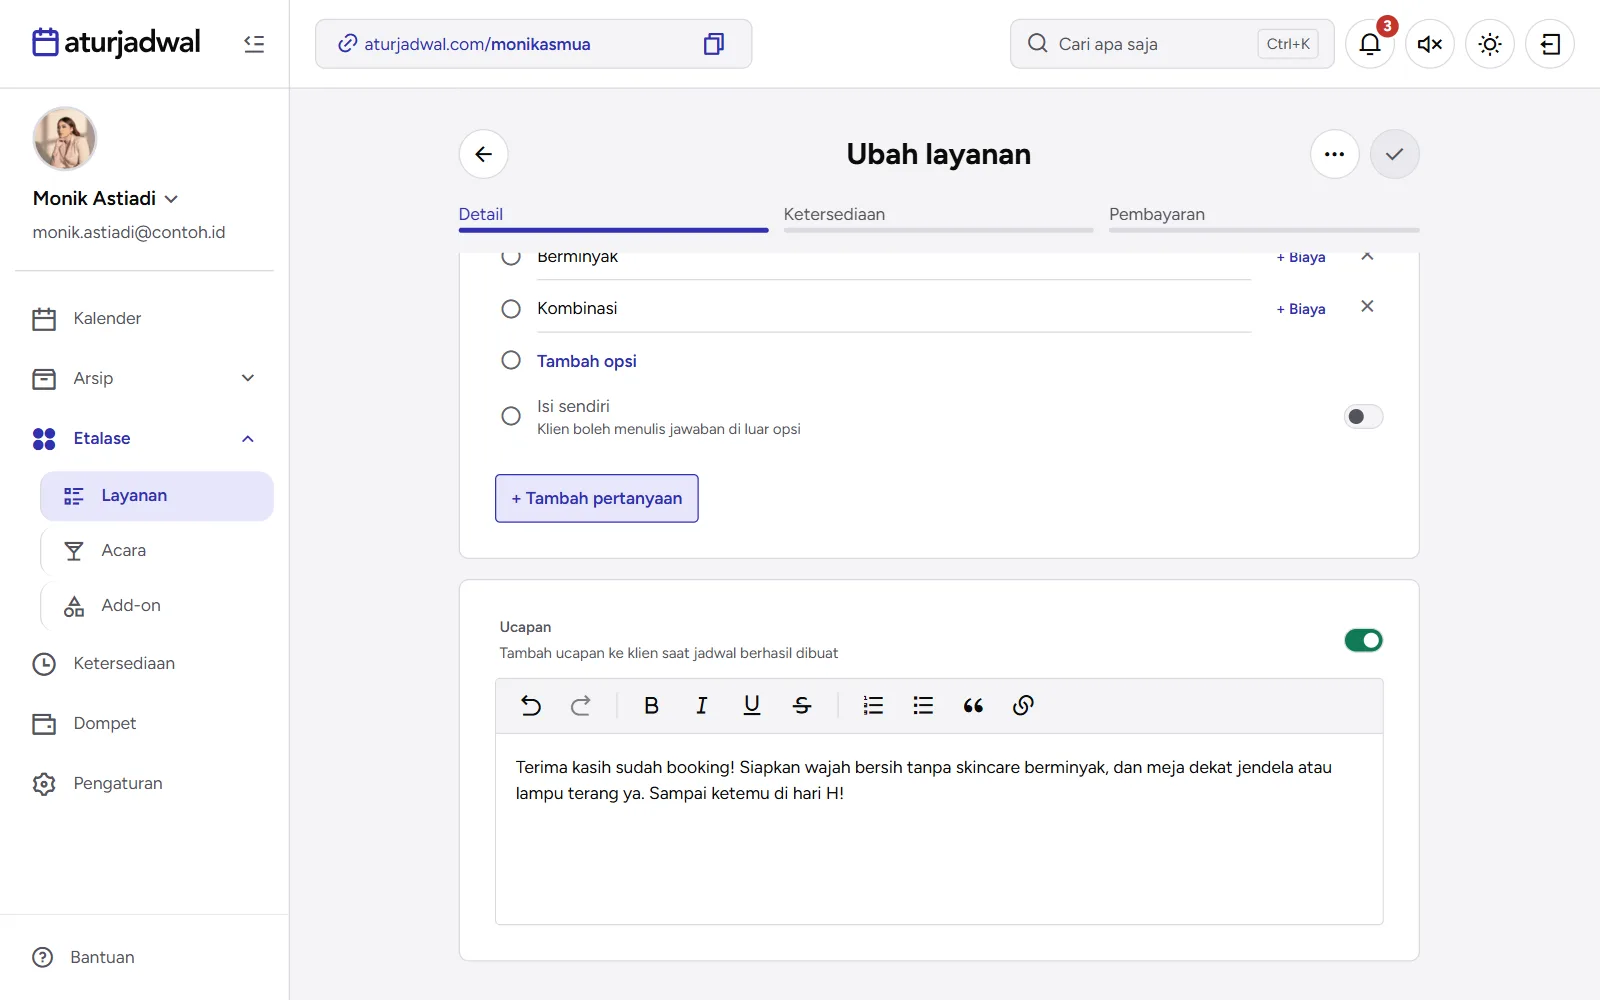This screenshot has width=1600, height=1000.
Task: Select the Kombinasi radio option
Action: (511, 309)
